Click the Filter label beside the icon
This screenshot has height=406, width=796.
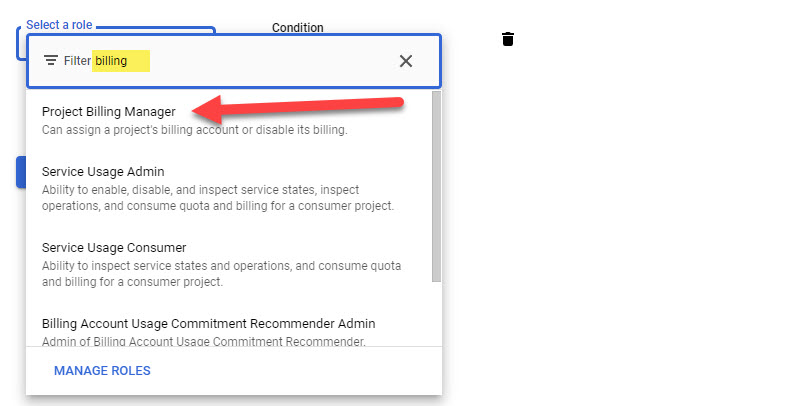(x=77, y=61)
